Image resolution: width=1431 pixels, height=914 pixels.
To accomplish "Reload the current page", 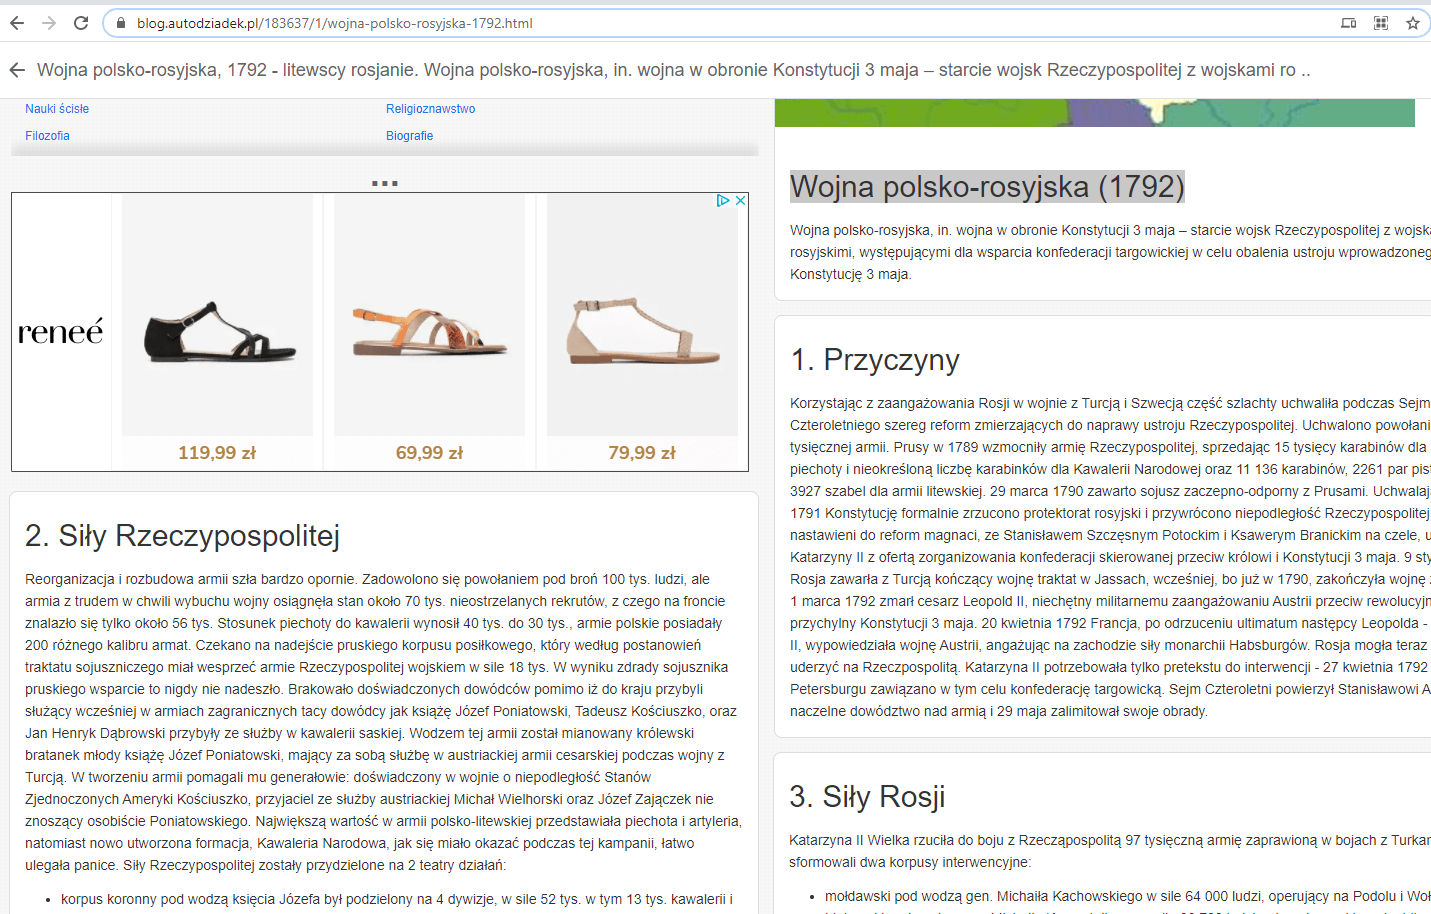I will tap(81, 23).
